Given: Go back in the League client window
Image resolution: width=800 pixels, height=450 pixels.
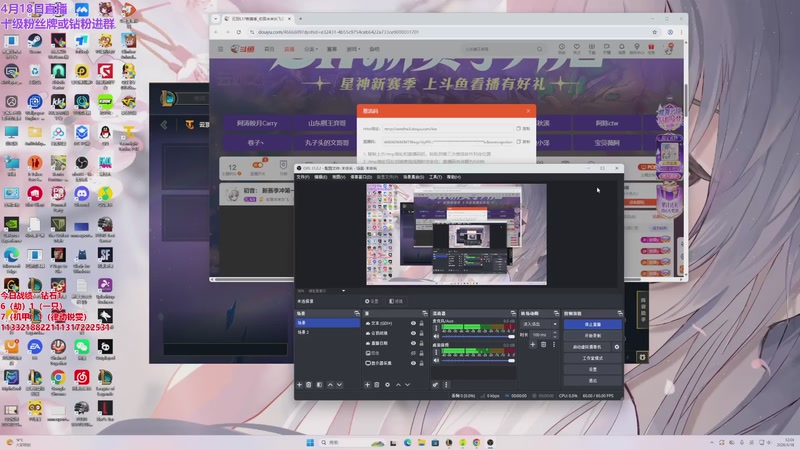Looking at the screenshot, I should coord(164,124).
